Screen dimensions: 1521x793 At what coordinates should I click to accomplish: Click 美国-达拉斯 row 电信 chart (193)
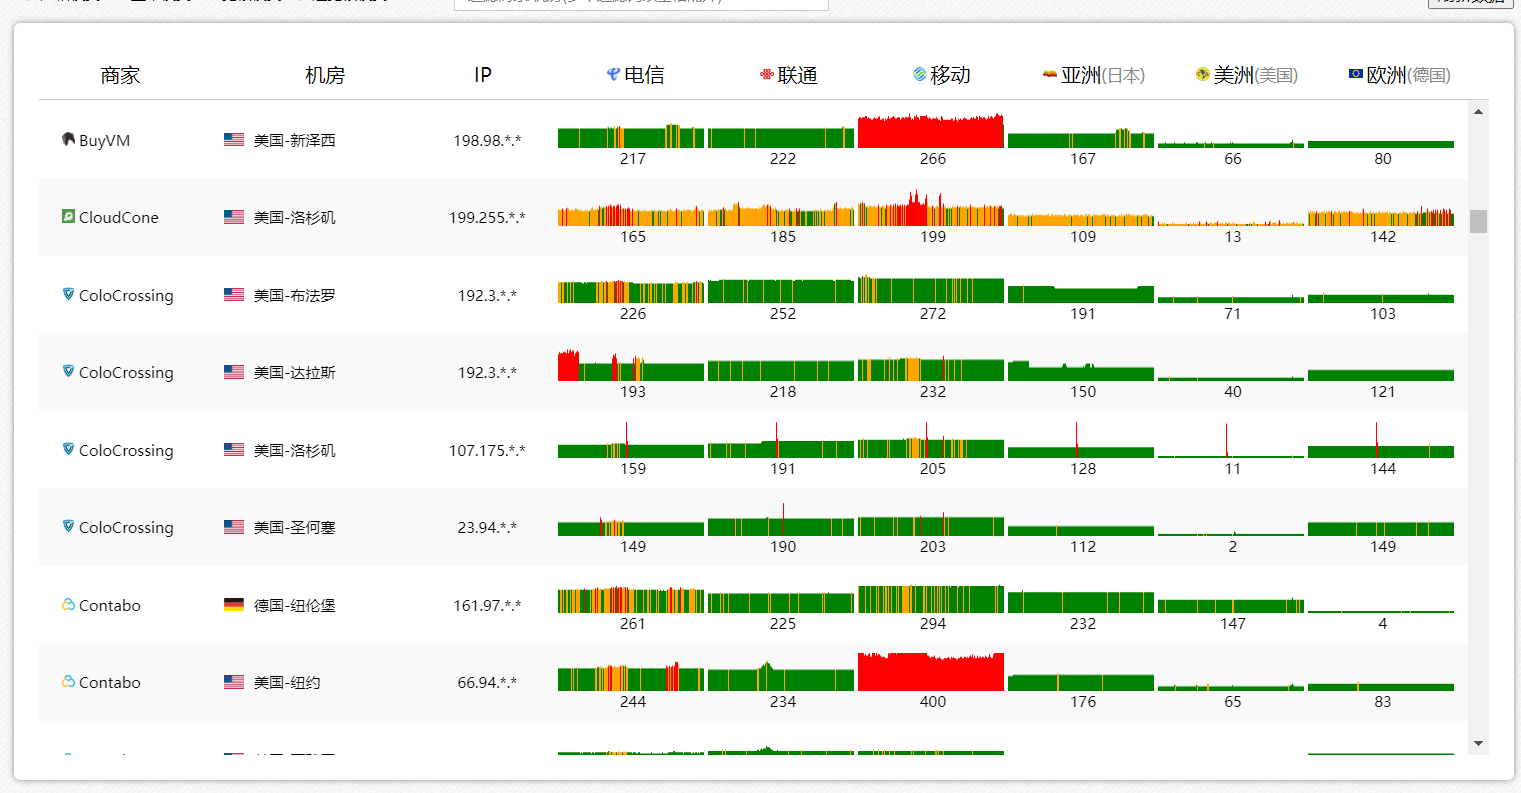[631, 365]
